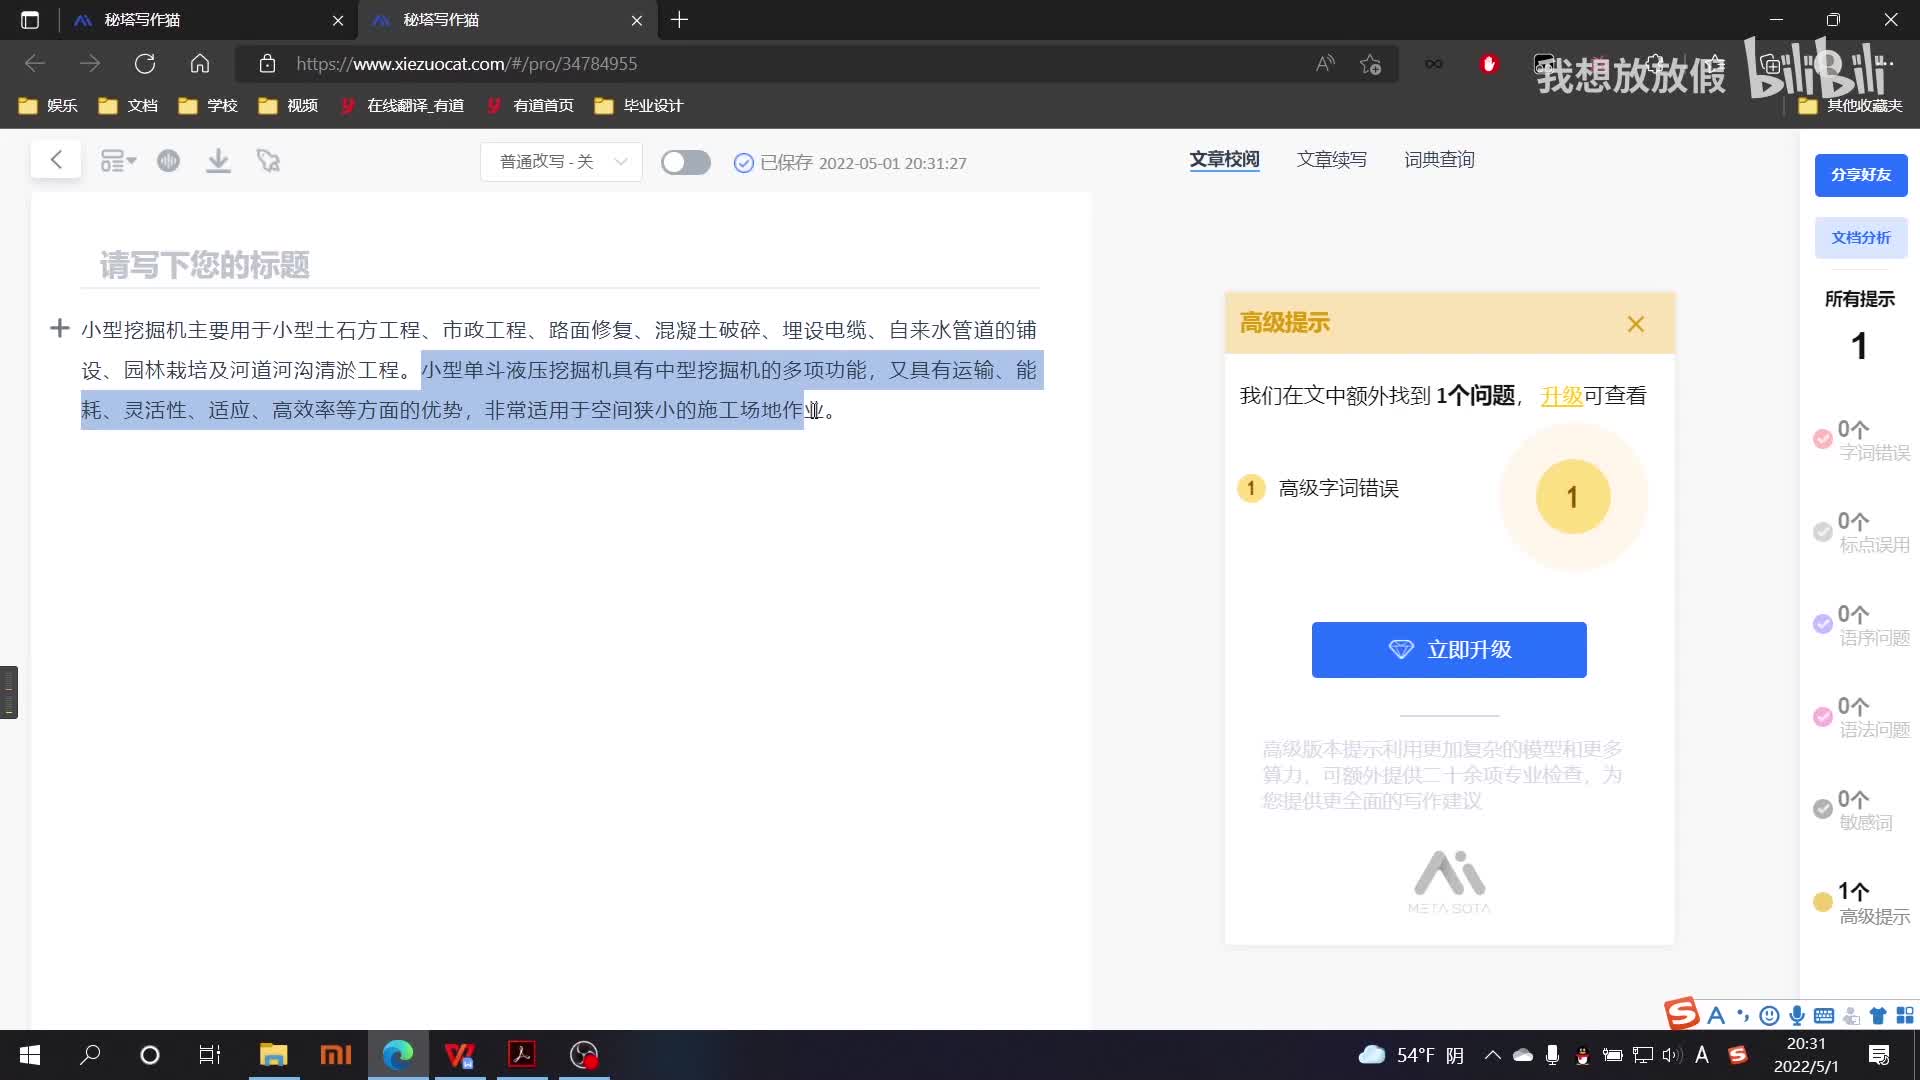The height and width of the screenshot is (1080, 1920).
Task: Open the 词典查询 tab
Action: pyautogui.click(x=1439, y=160)
